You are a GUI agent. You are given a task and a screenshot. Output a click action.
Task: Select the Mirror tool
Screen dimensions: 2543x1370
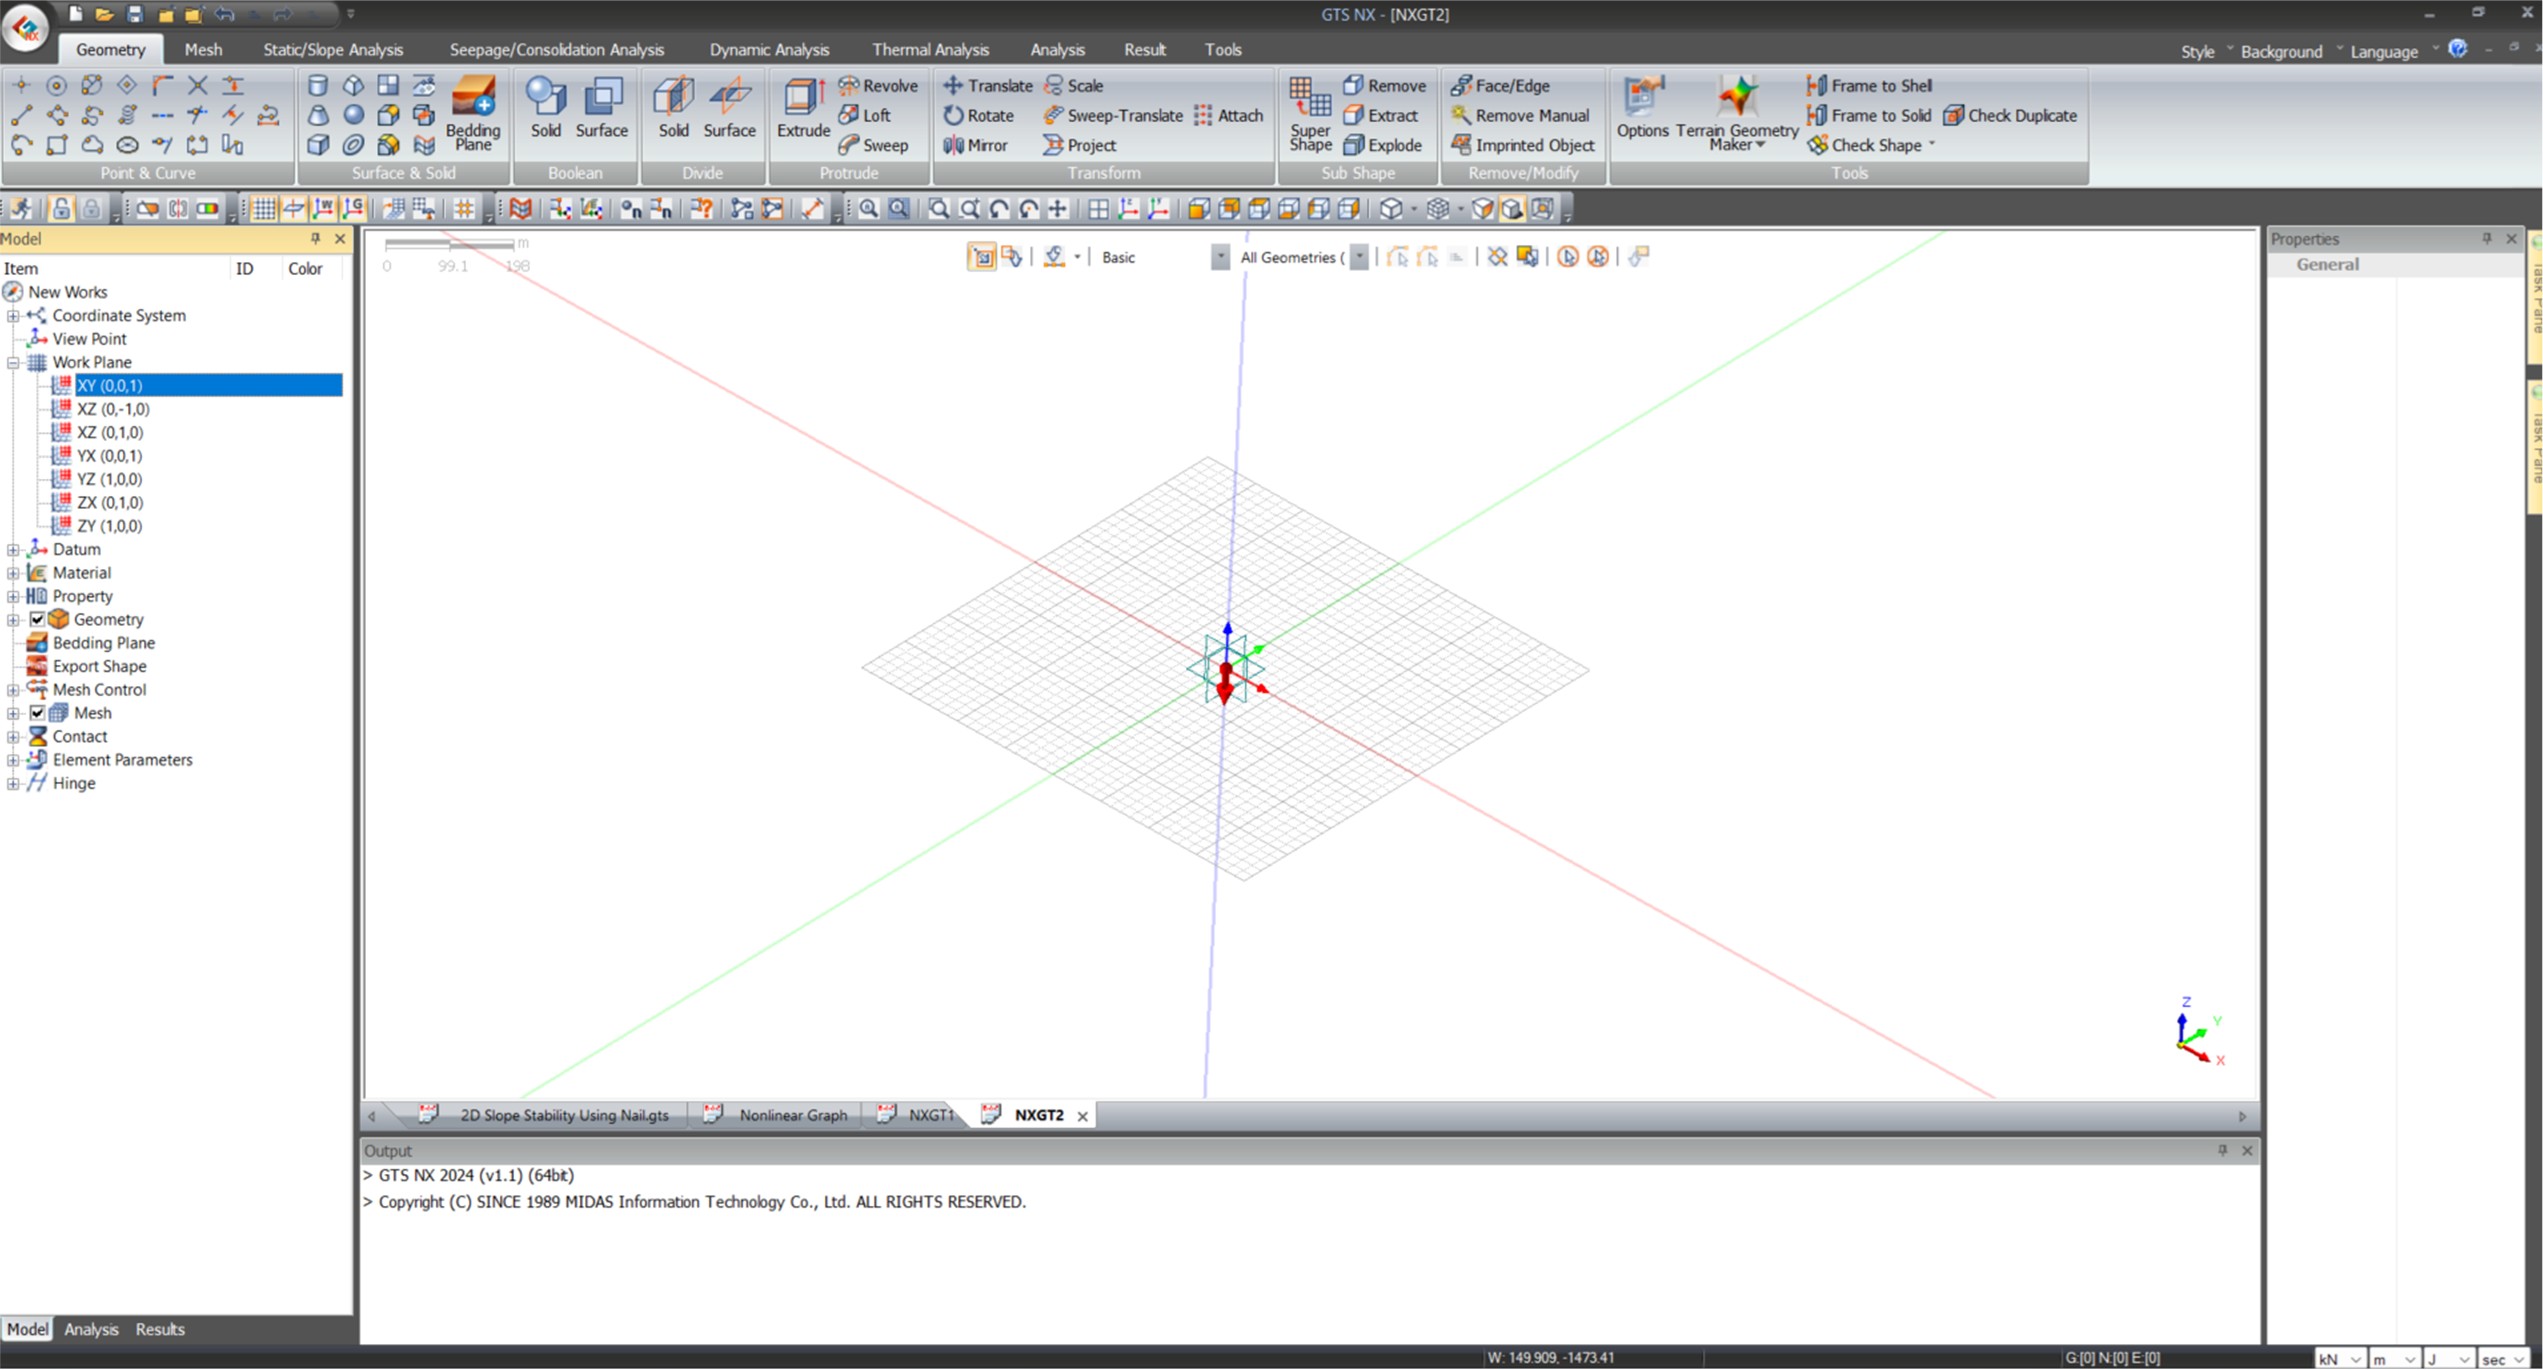click(976, 145)
